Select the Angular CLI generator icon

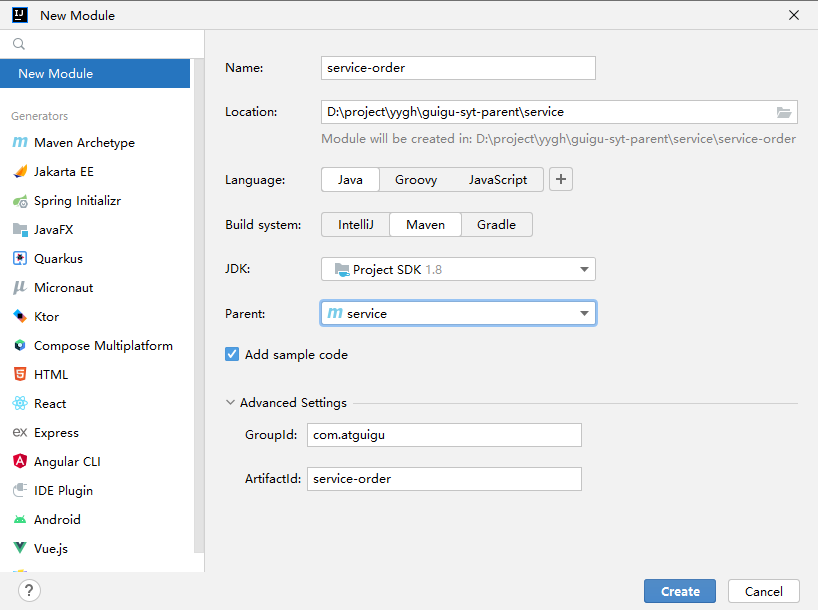tap(20, 461)
